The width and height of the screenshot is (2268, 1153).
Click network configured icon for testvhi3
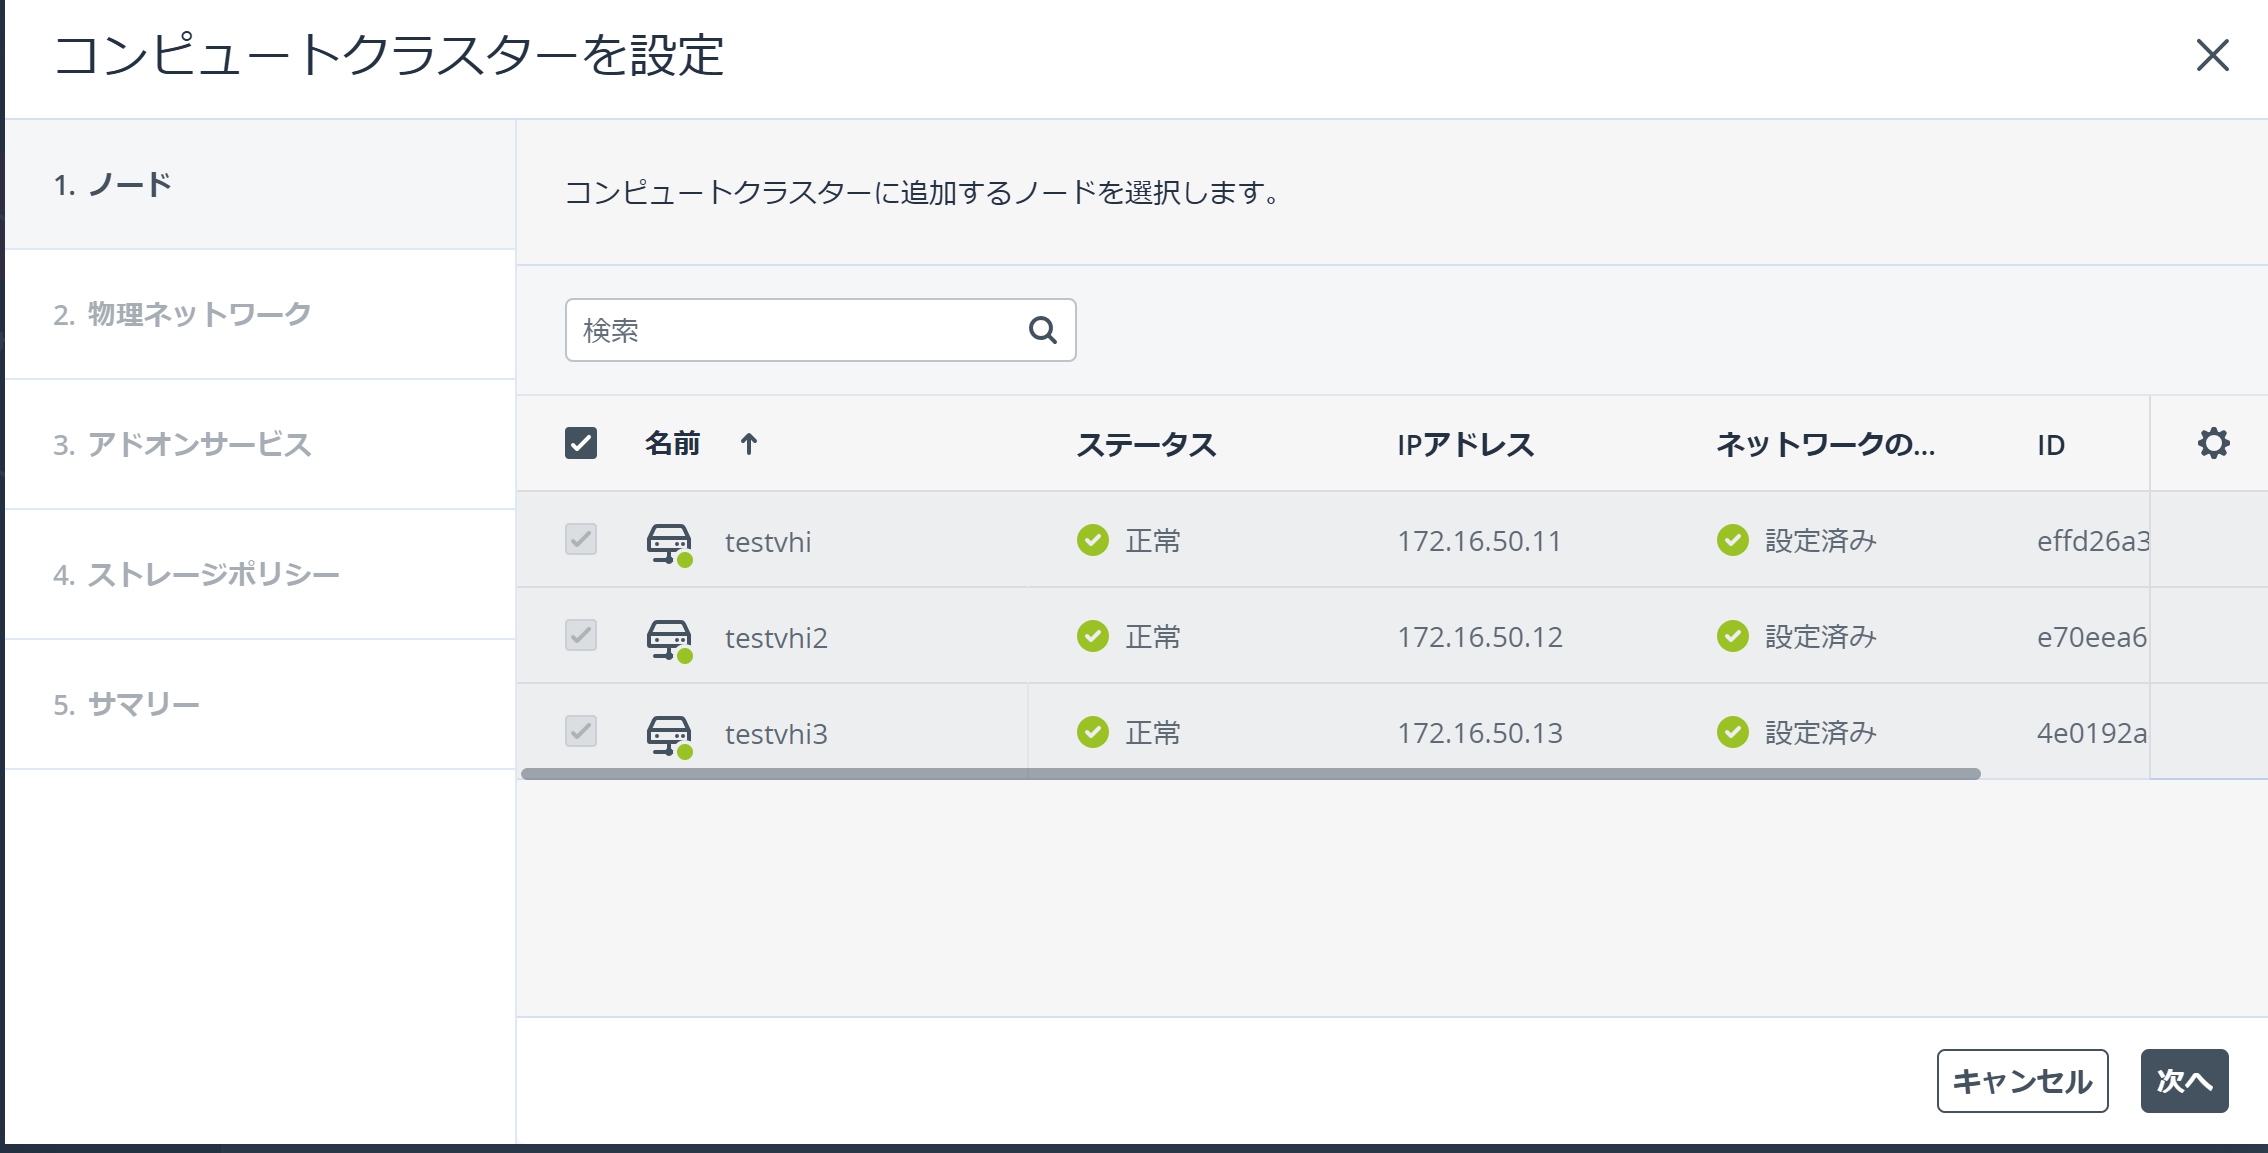click(x=1732, y=732)
